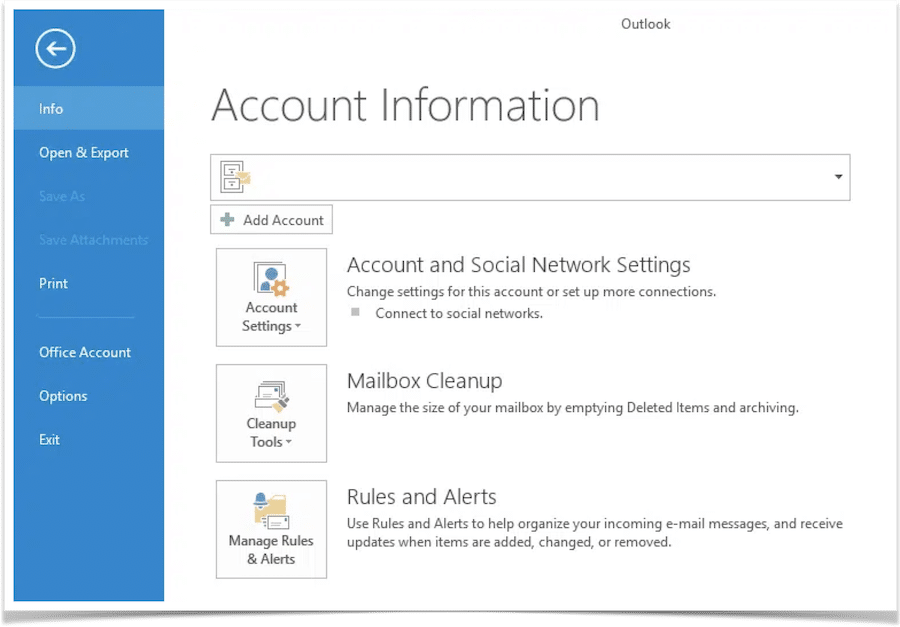Click the greyed-out Save Attachments item
Image resolution: width=900 pixels, height=627 pixels.
[x=93, y=240]
